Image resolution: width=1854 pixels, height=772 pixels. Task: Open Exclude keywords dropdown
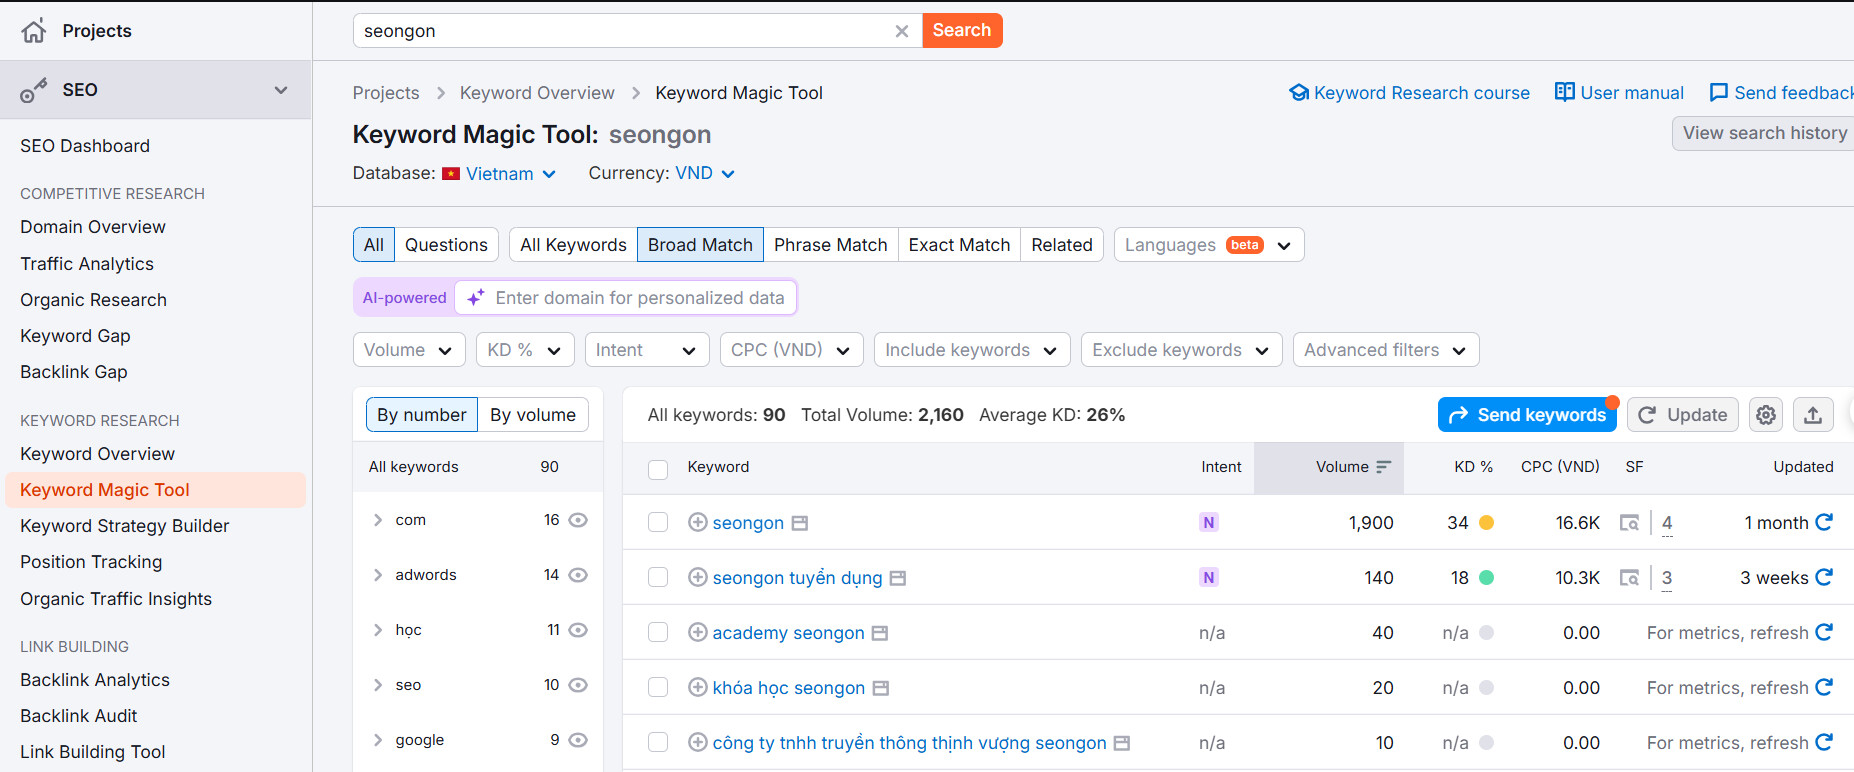pos(1181,350)
